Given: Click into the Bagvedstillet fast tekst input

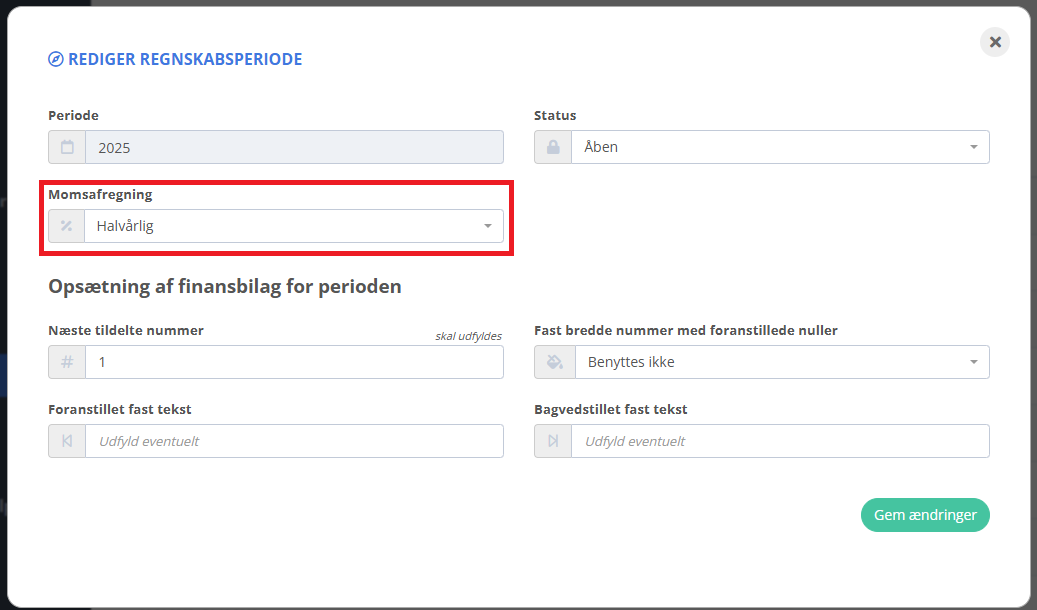Looking at the screenshot, I should pyautogui.click(x=780, y=441).
